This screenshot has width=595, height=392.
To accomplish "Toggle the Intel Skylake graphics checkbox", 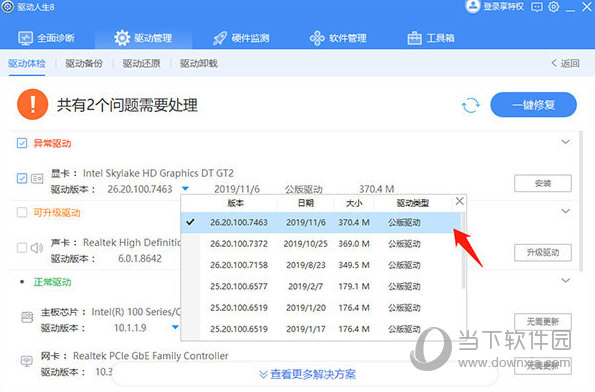I will pyautogui.click(x=22, y=178).
